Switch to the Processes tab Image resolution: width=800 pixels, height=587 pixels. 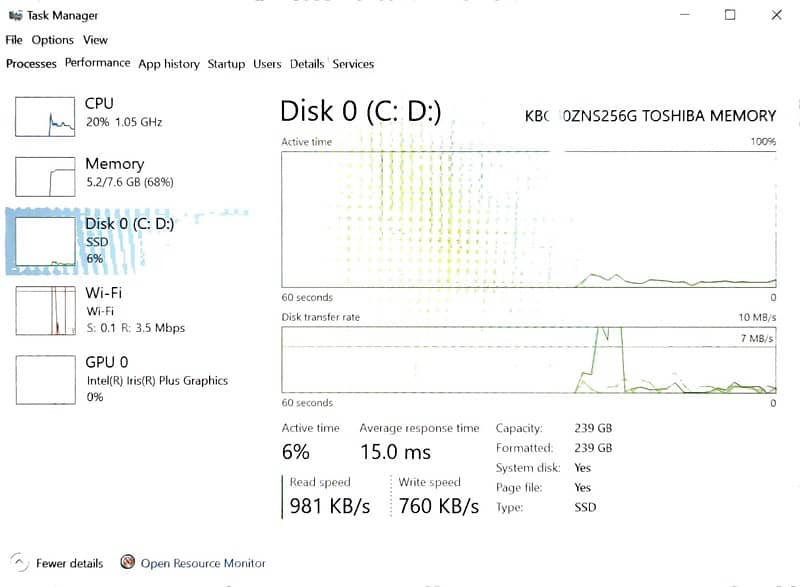(31, 64)
